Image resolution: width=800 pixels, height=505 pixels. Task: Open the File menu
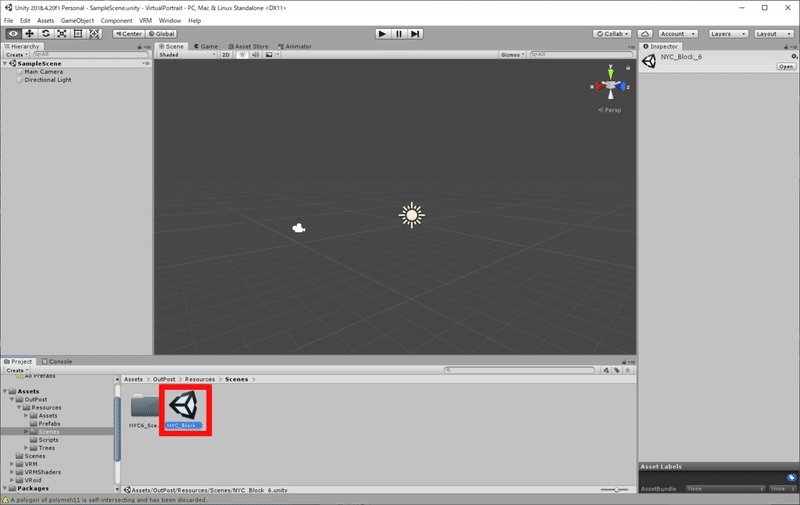(x=9, y=20)
